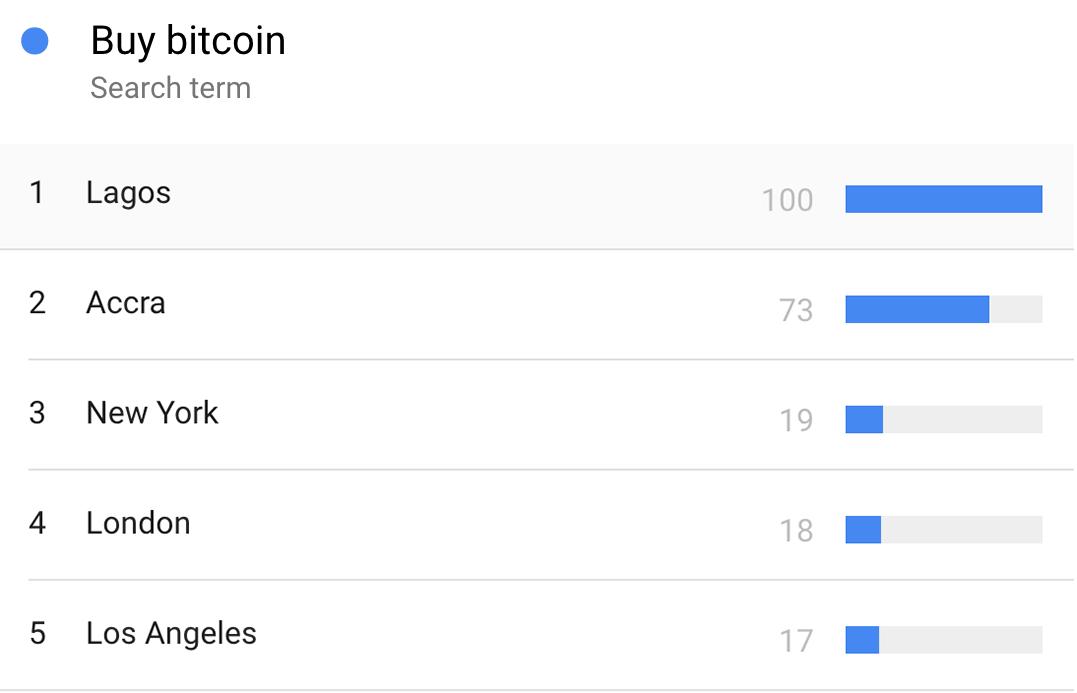
Task: Click the Search term subtitle label
Action: point(170,88)
